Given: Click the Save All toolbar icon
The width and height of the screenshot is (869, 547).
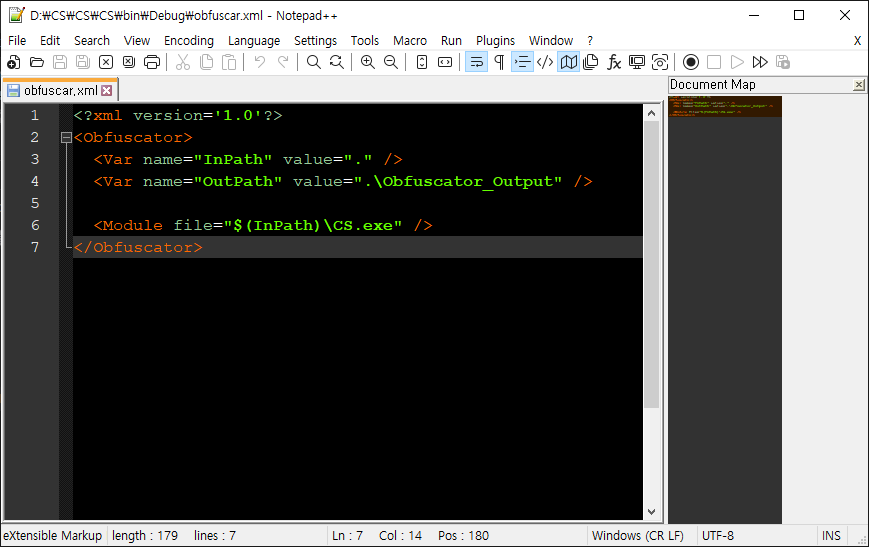Looking at the screenshot, I should 83,62.
